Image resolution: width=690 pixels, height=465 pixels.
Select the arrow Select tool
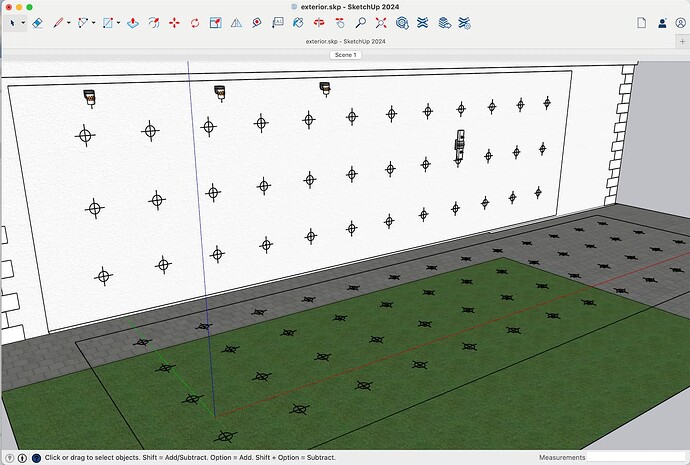[x=12, y=23]
